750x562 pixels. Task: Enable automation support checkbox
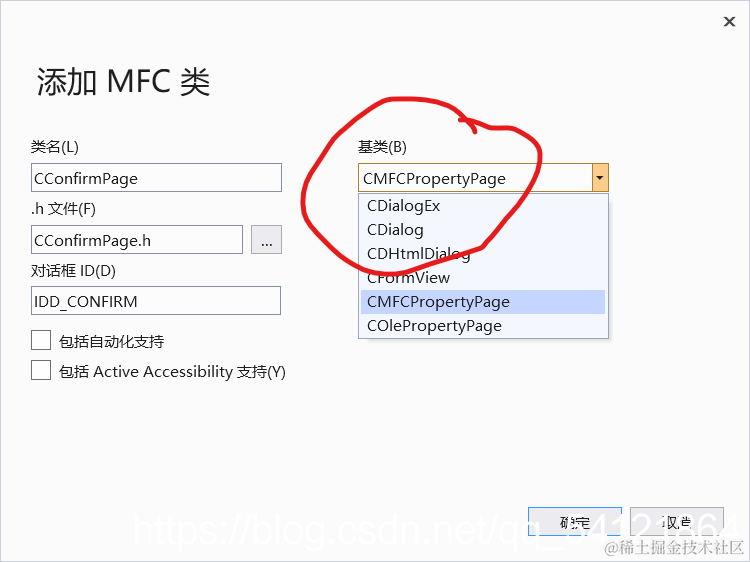click(41, 341)
